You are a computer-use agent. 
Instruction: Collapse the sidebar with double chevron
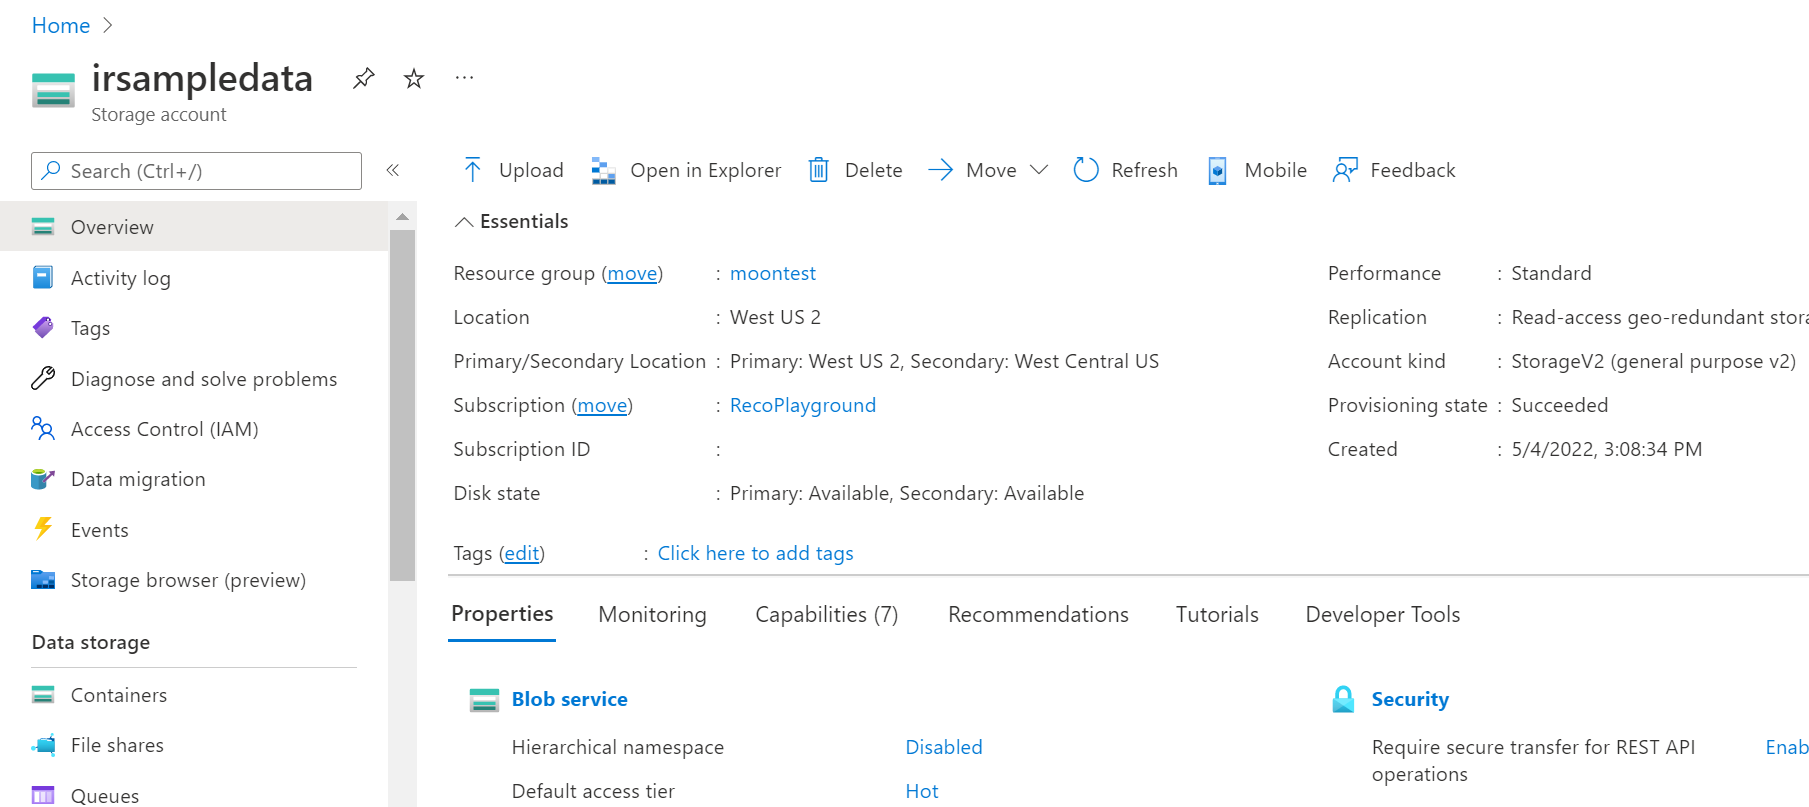[x=393, y=170]
